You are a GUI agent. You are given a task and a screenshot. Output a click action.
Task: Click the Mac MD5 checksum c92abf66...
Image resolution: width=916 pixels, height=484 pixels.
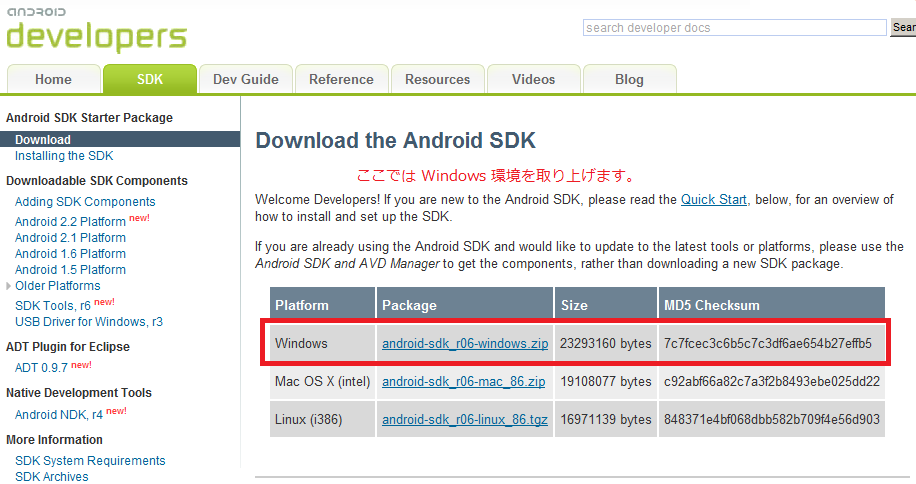772,382
